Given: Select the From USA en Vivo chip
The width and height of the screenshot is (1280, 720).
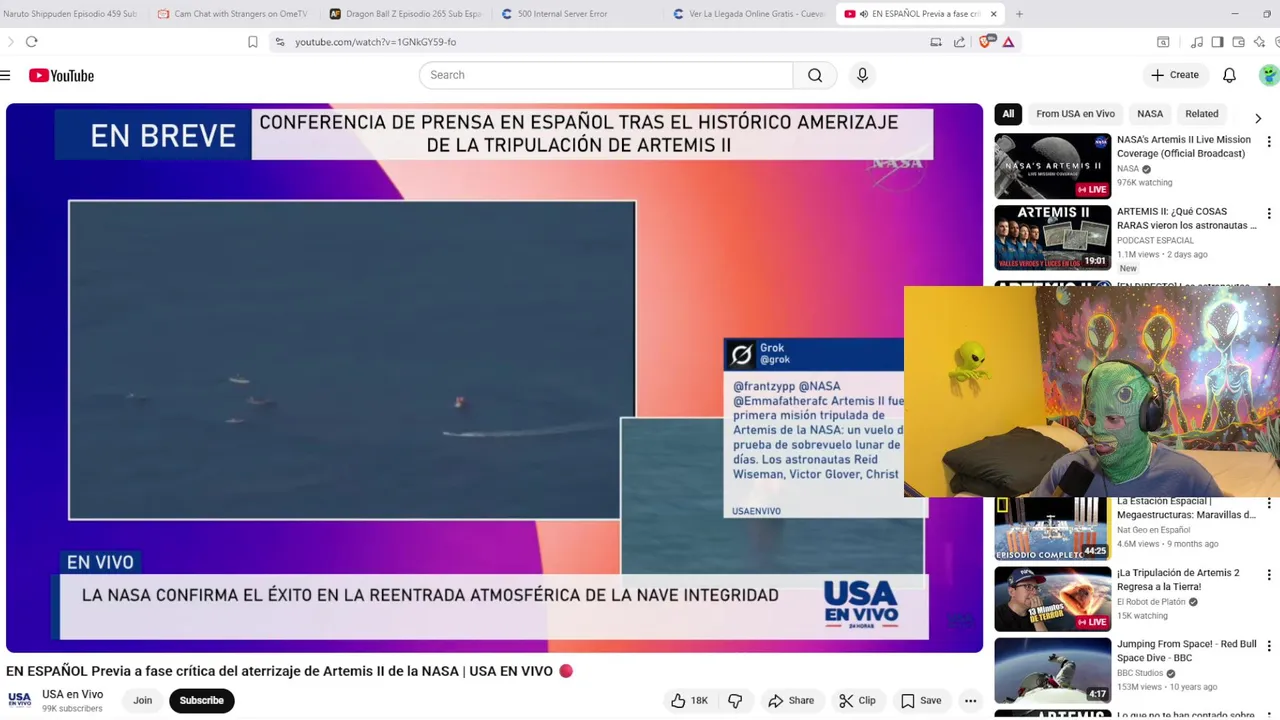Looking at the screenshot, I should [1075, 114].
